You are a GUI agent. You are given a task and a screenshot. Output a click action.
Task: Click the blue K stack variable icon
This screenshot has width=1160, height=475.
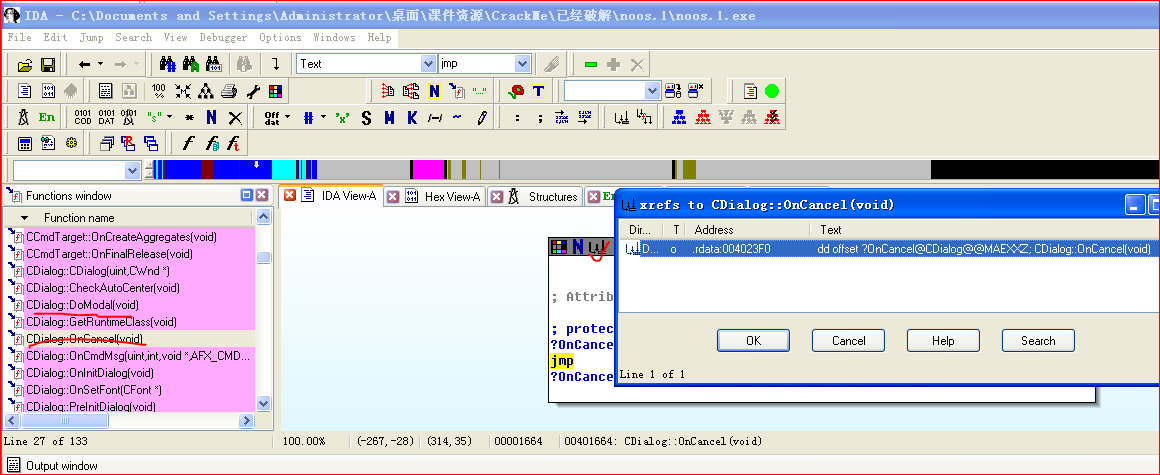tap(411, 117)
